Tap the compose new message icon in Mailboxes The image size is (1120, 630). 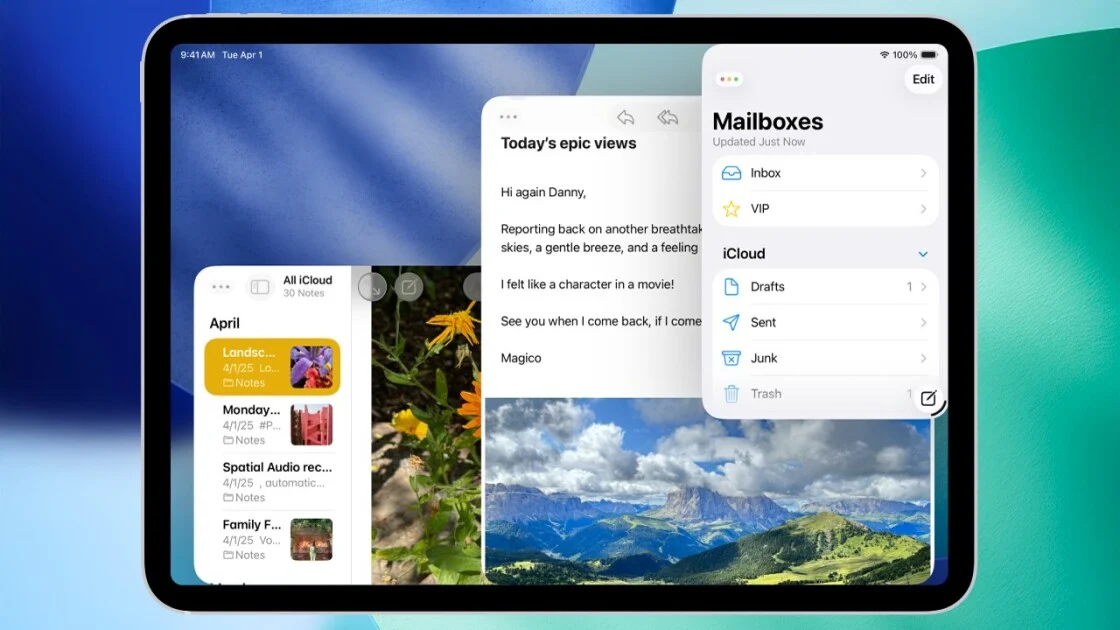point(928,398)
